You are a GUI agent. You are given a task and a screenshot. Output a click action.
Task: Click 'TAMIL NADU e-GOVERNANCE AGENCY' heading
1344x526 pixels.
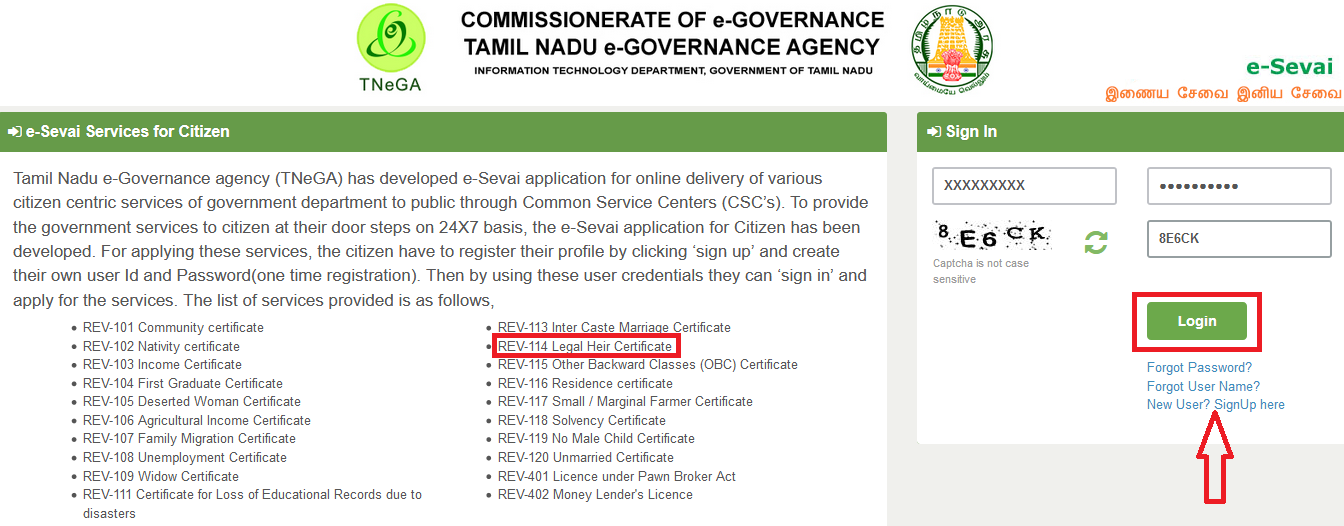point(672,47)
